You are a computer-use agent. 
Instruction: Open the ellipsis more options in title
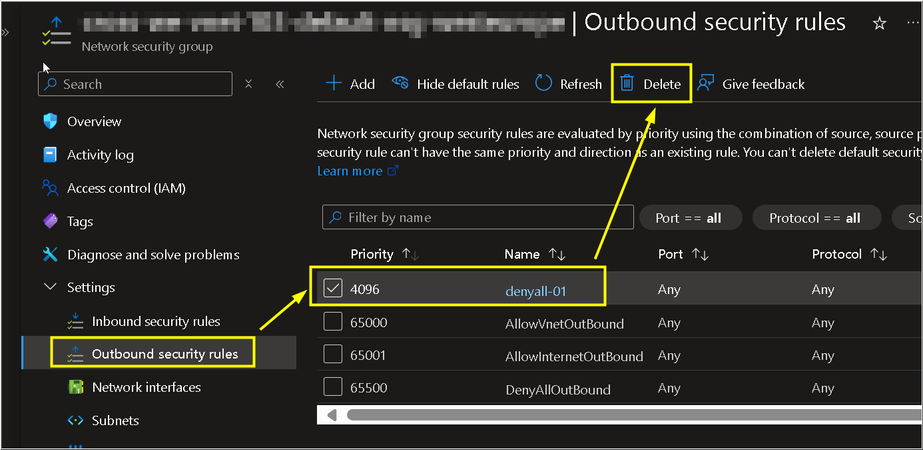click(913, 22)
